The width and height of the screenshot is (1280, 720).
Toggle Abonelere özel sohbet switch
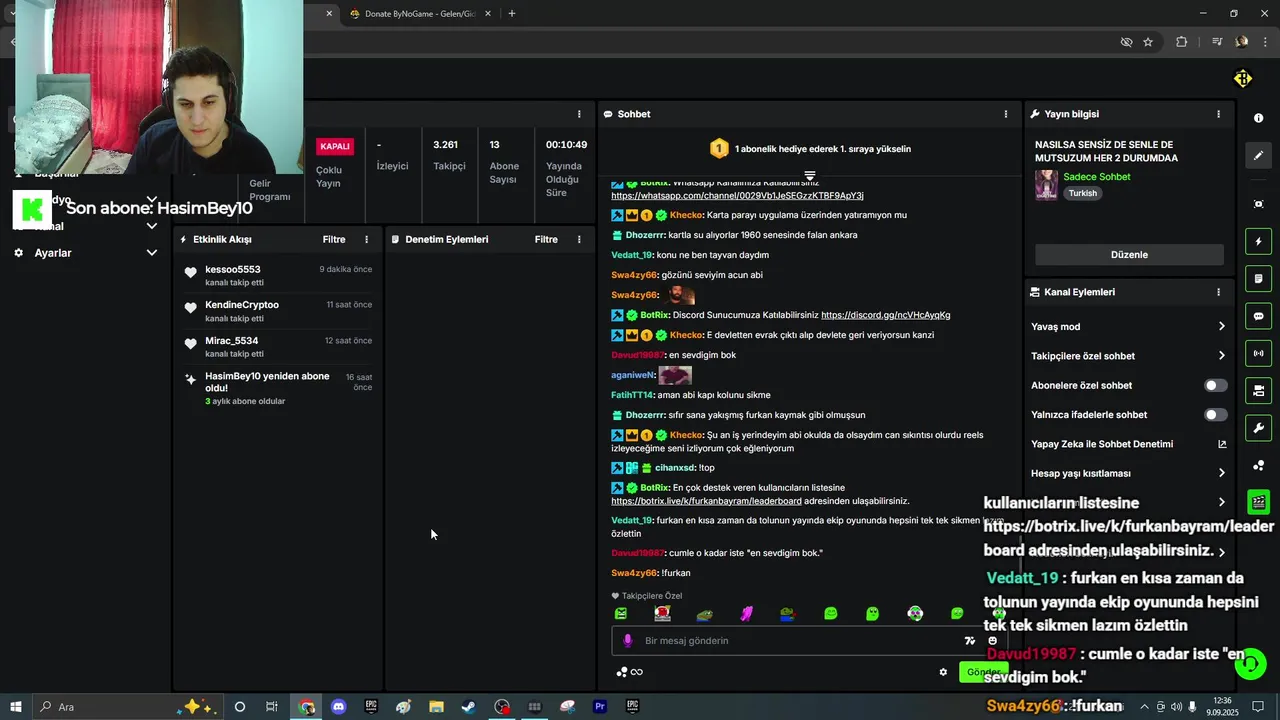click(x=1215, y=385)
